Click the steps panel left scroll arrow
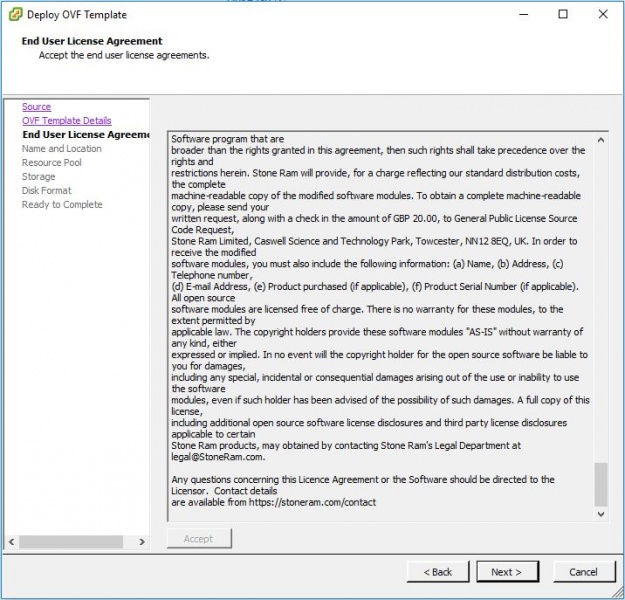 coord(12,542)
